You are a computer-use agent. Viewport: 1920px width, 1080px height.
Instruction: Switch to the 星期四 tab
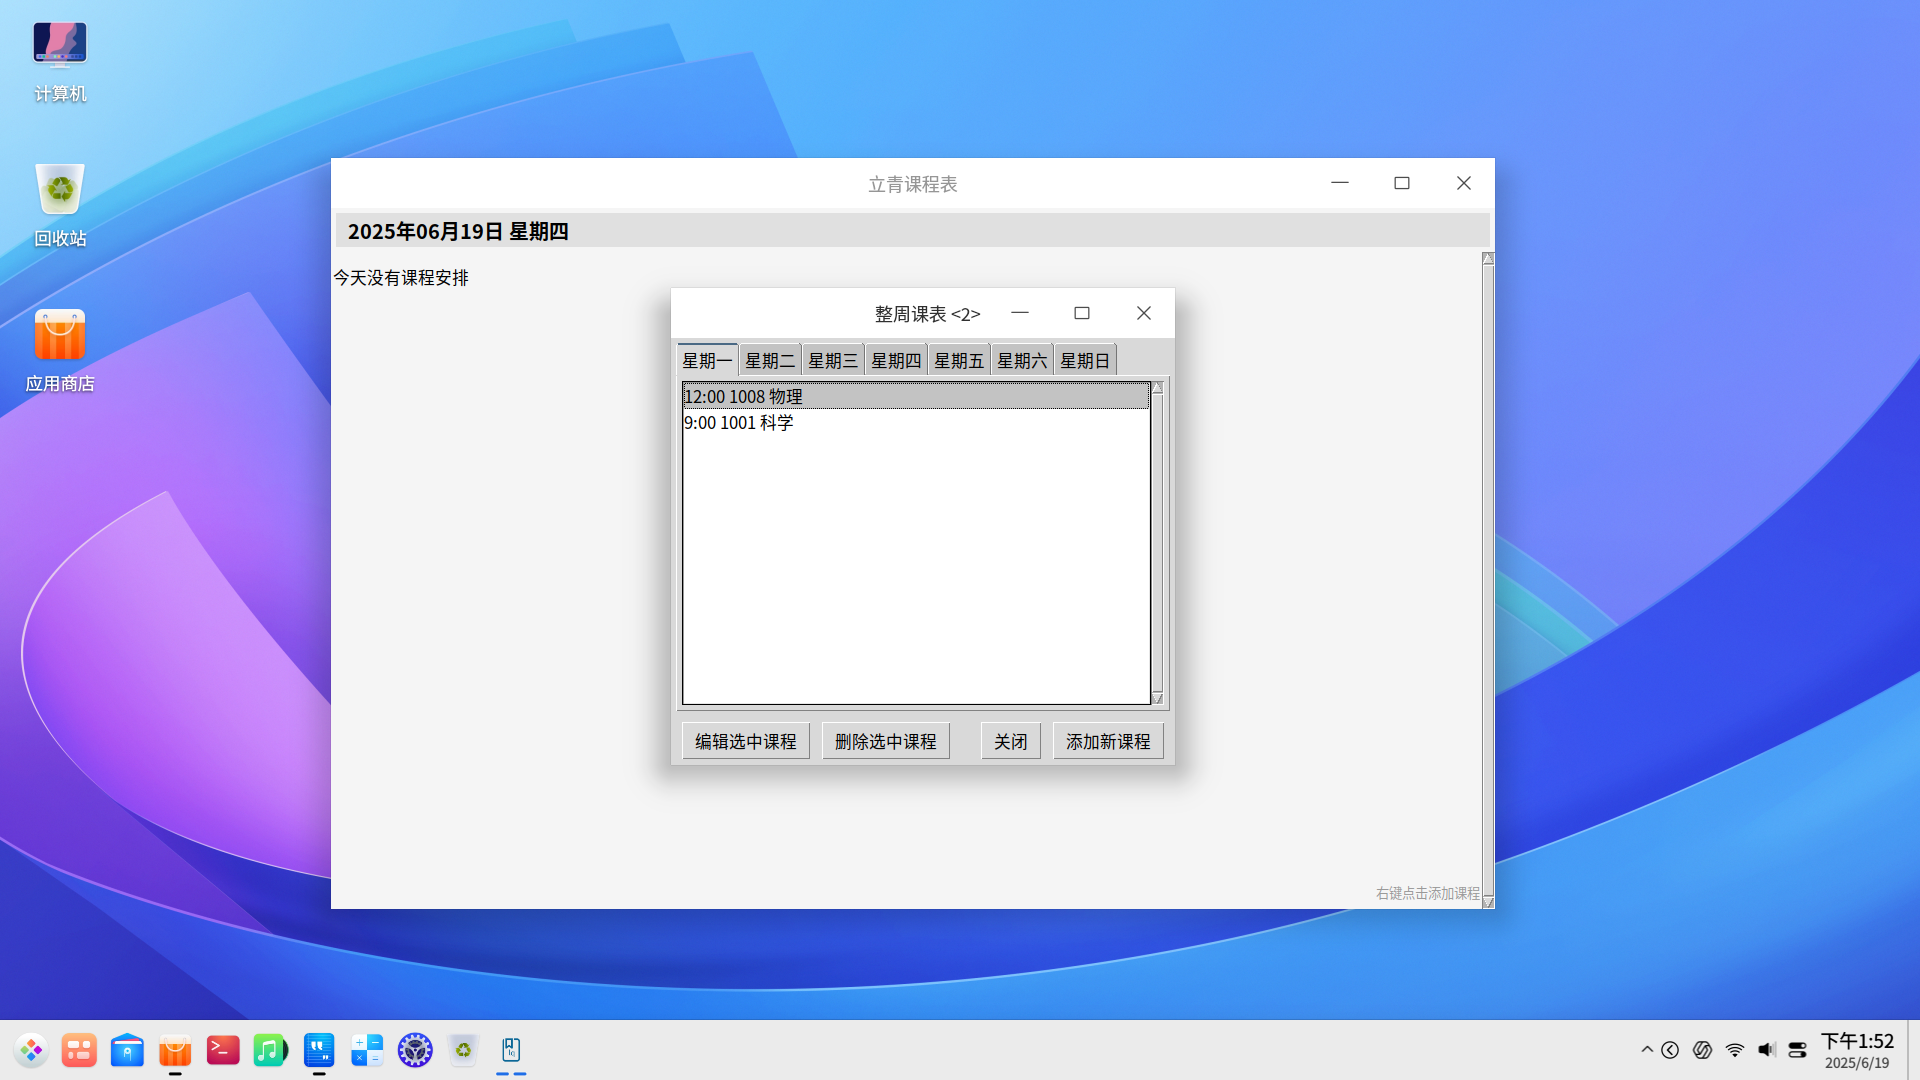896,360
